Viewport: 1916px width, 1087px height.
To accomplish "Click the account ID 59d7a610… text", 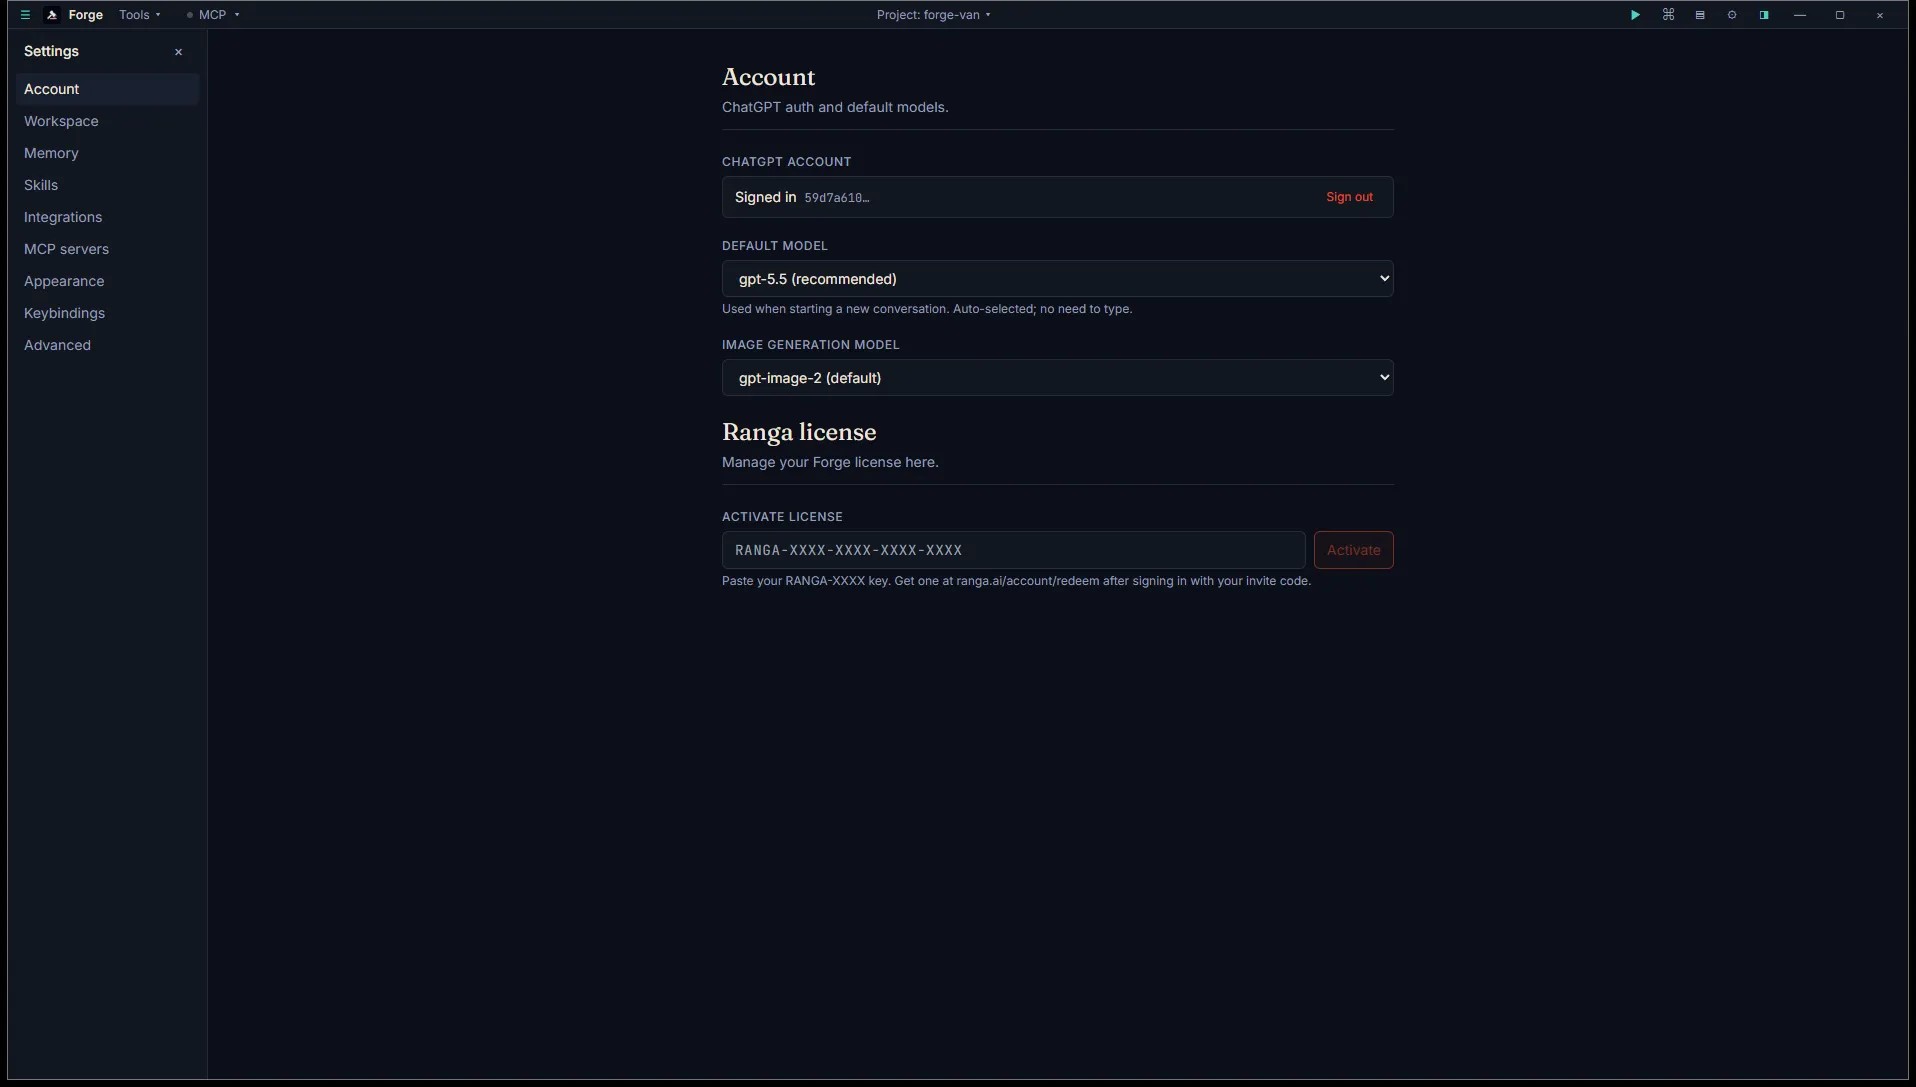I will point(837,198).
